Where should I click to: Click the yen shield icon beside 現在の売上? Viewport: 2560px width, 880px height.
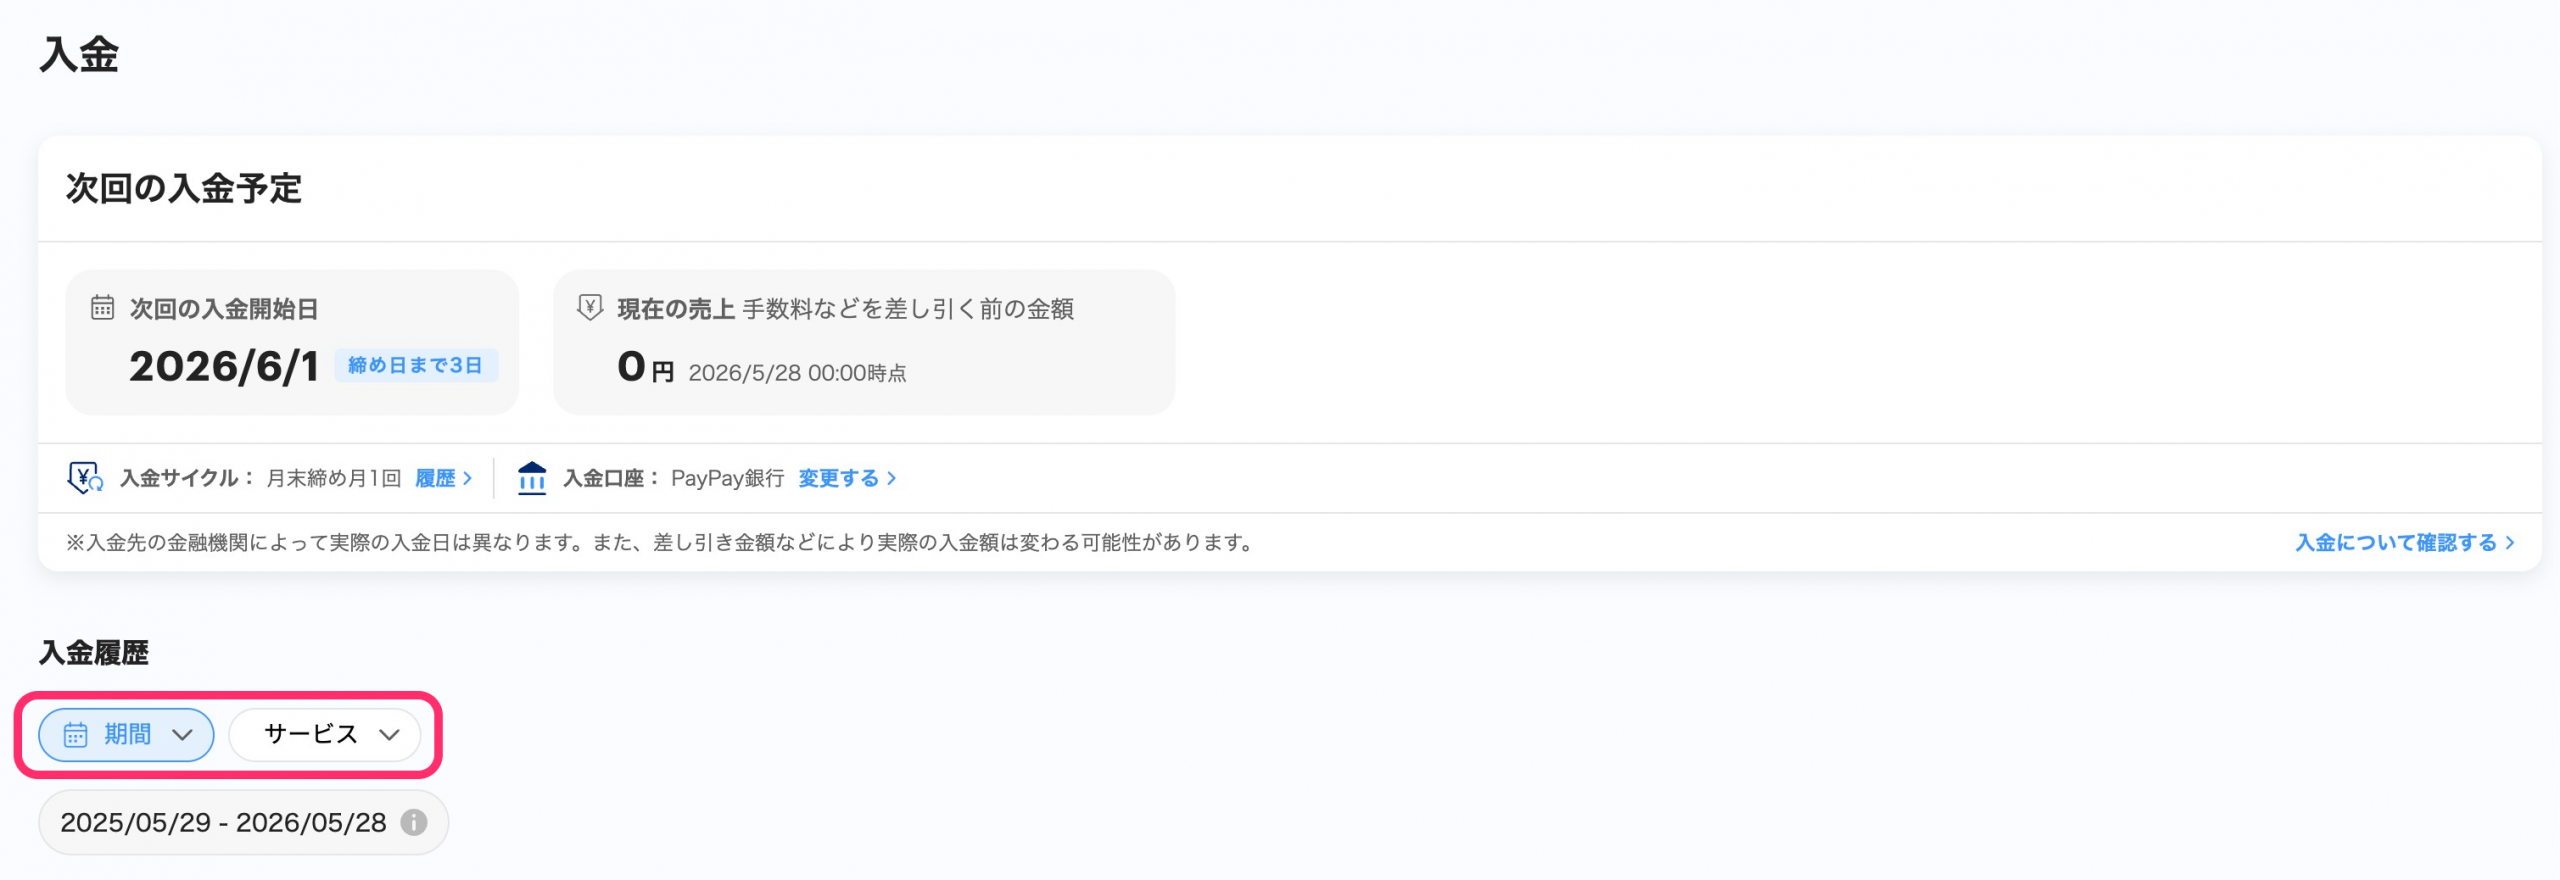coord(590,307)
